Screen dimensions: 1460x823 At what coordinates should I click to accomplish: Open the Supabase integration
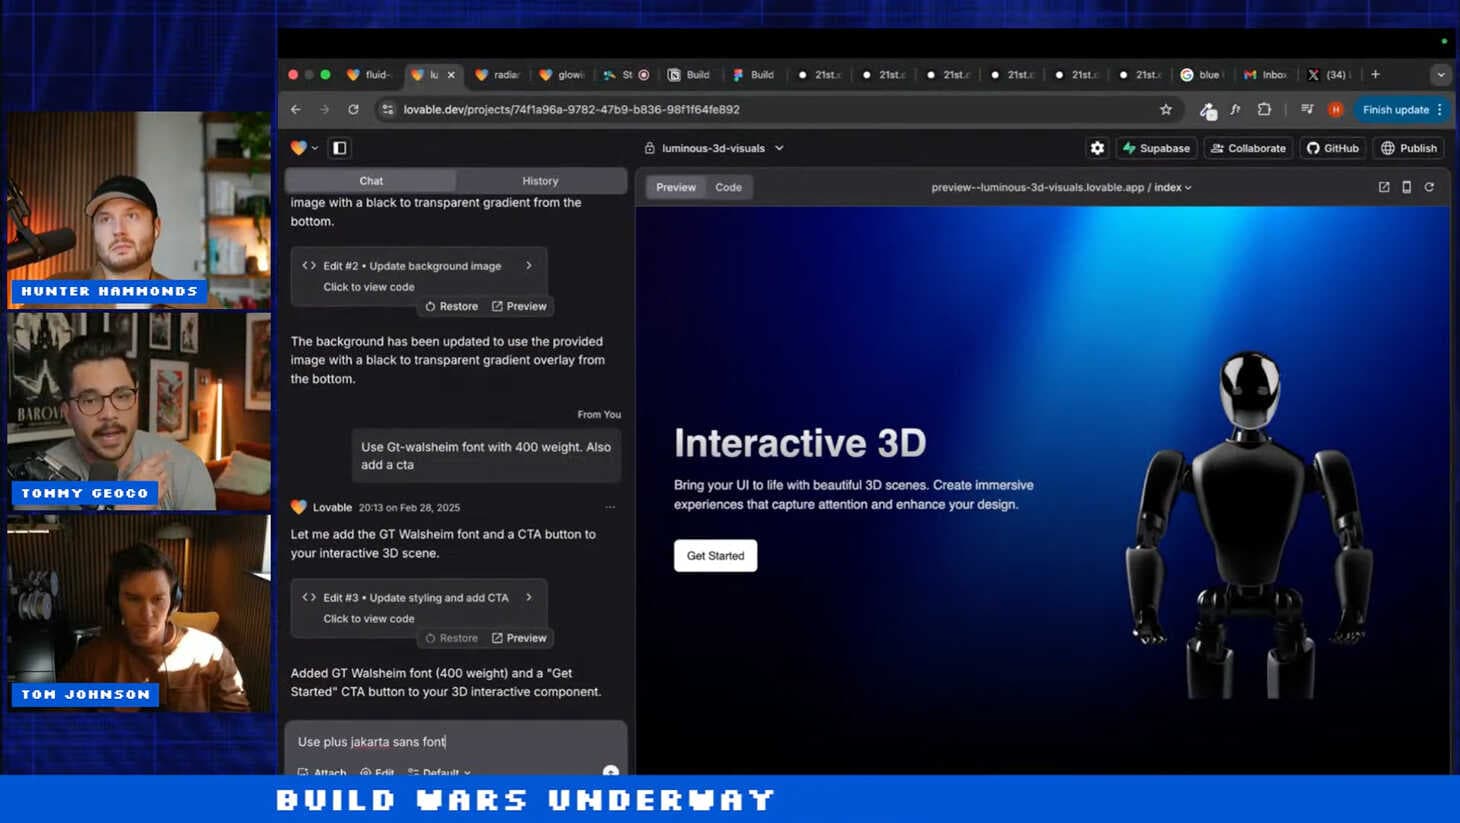(1156, 148)
